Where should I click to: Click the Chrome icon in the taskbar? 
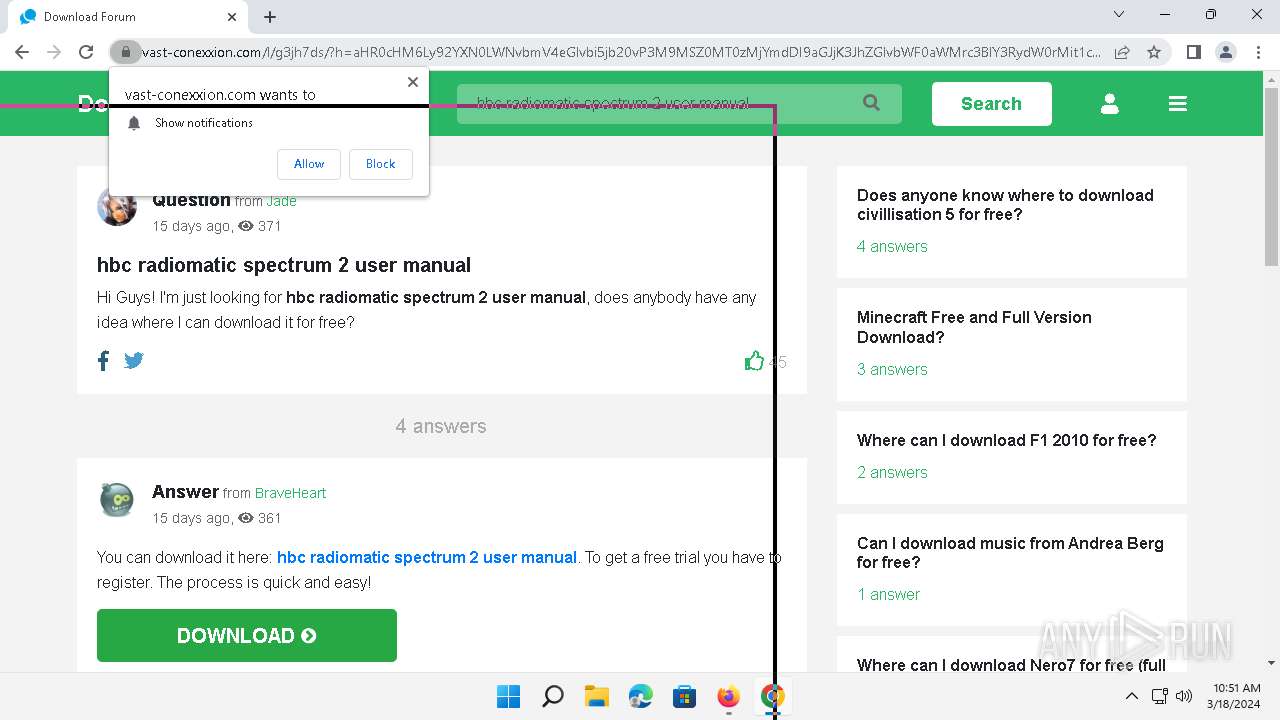[x=773, y=696]
